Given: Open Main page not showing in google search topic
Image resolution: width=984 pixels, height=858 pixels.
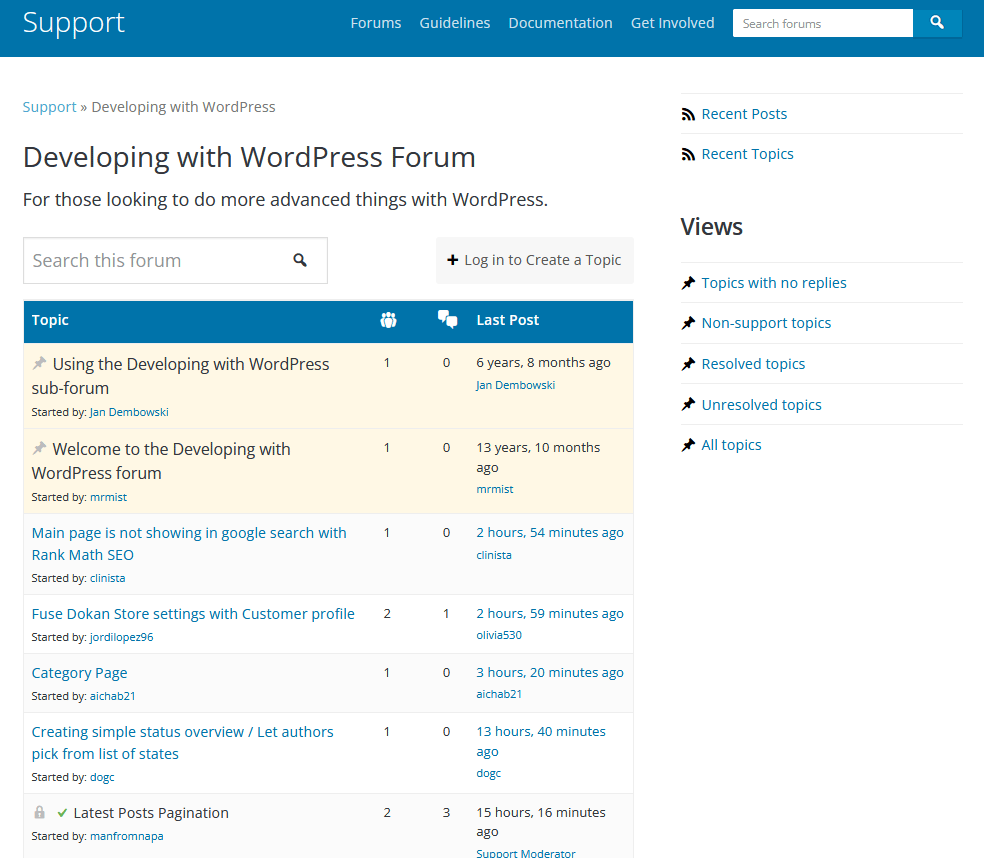Looking at the screenshot, I should pyautogui.click(x=189, y=544).
